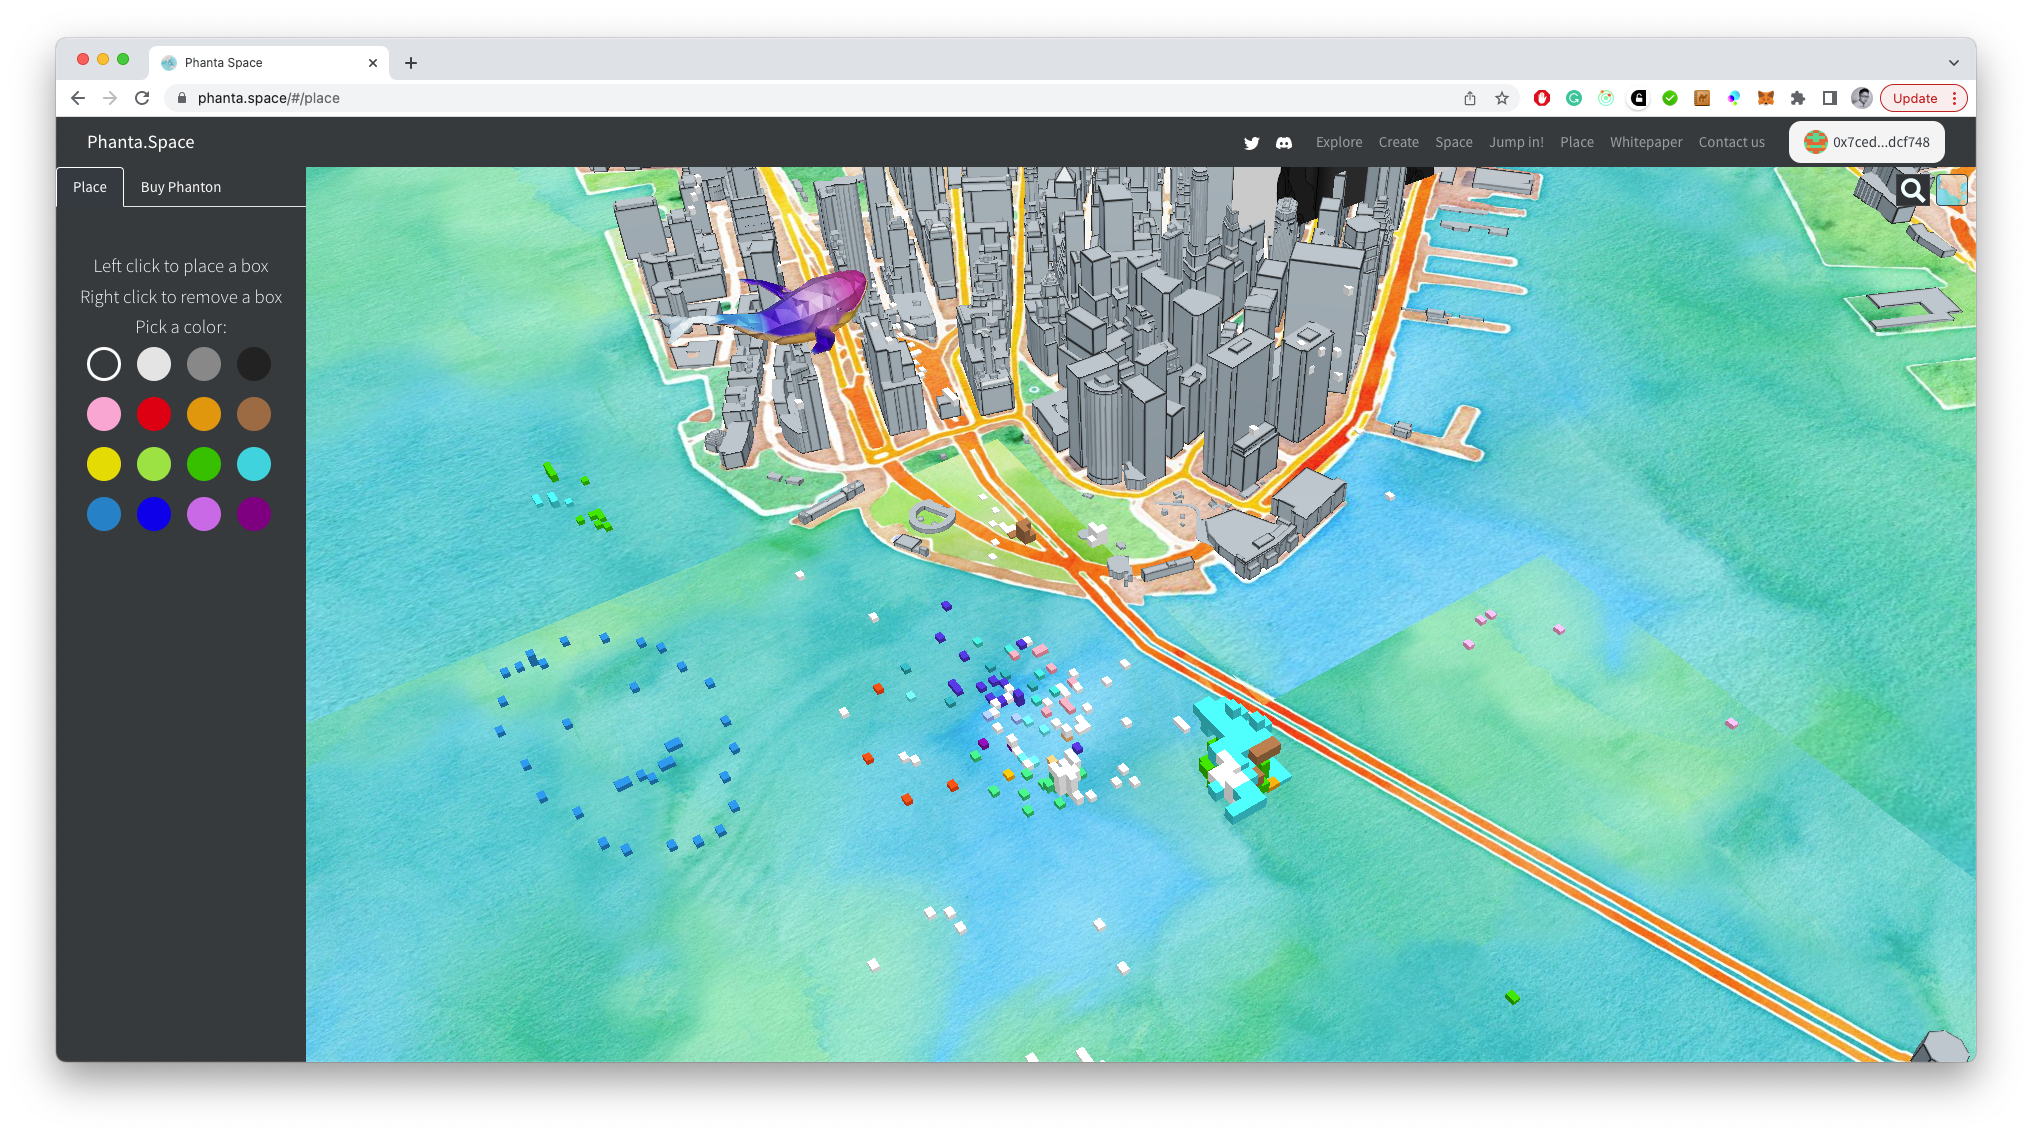Reload the page

click(x=142, y=98)
